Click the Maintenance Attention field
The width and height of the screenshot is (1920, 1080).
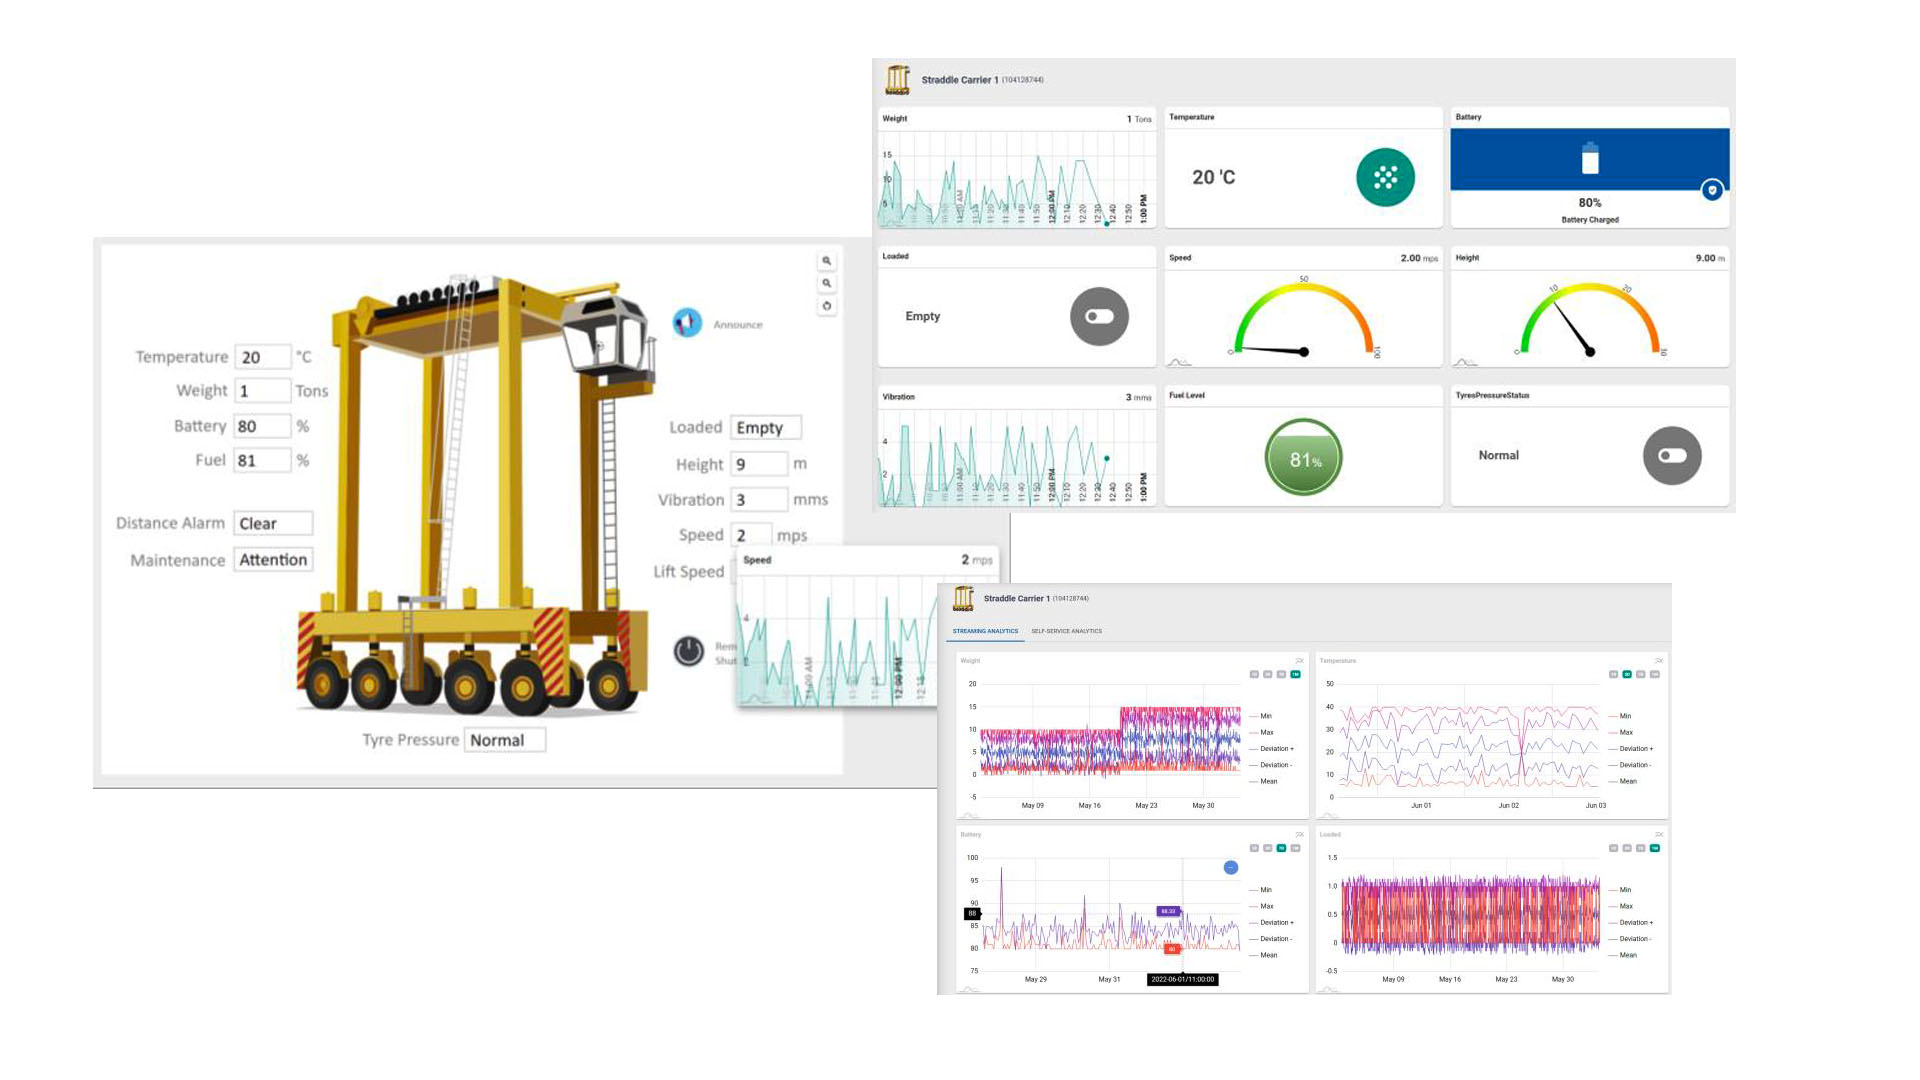pyautogui.click(x=273, y=560)
